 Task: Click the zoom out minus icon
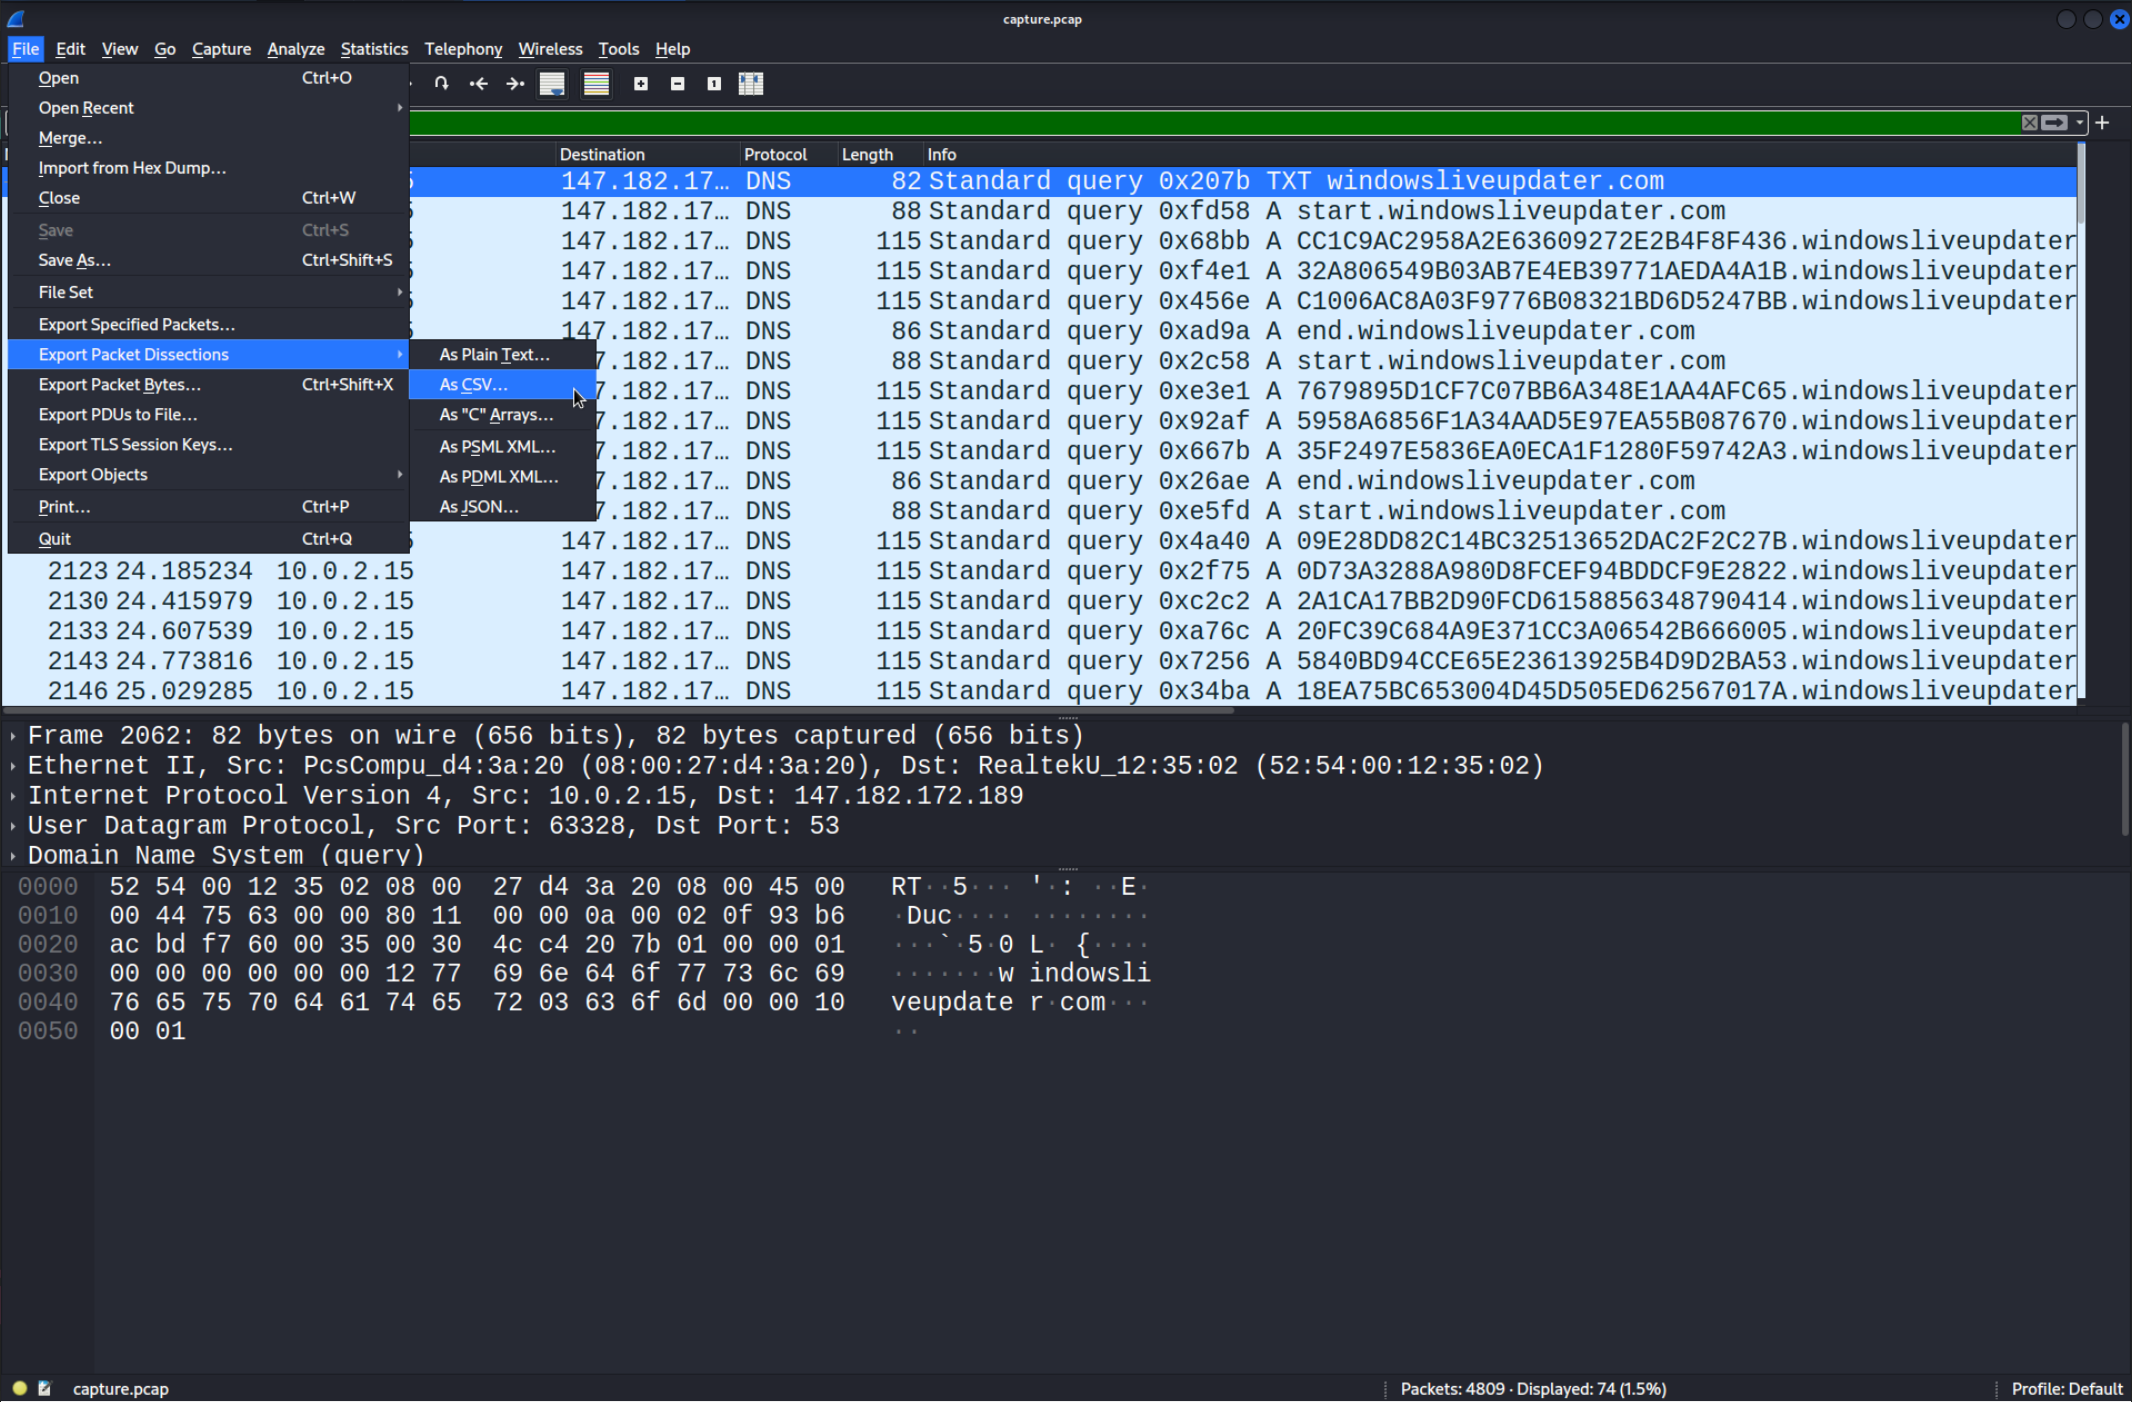click(677, 84)
